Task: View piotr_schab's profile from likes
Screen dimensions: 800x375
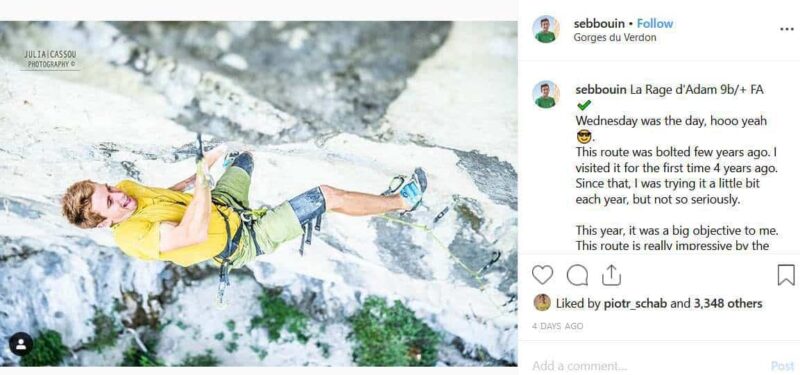Action: coord(635,304)
